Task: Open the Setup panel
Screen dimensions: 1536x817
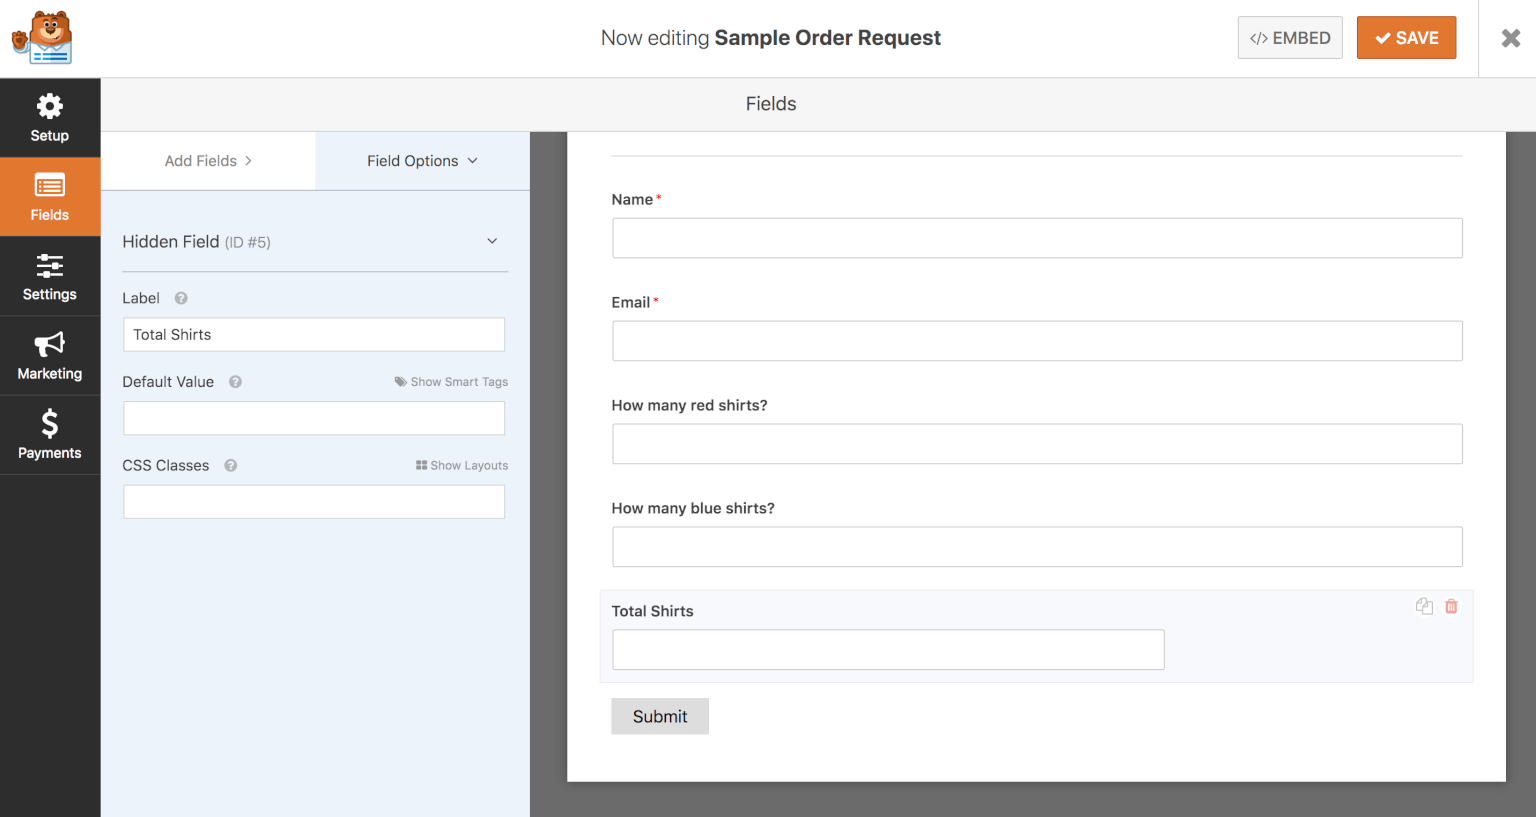Action: pos(49,117)
